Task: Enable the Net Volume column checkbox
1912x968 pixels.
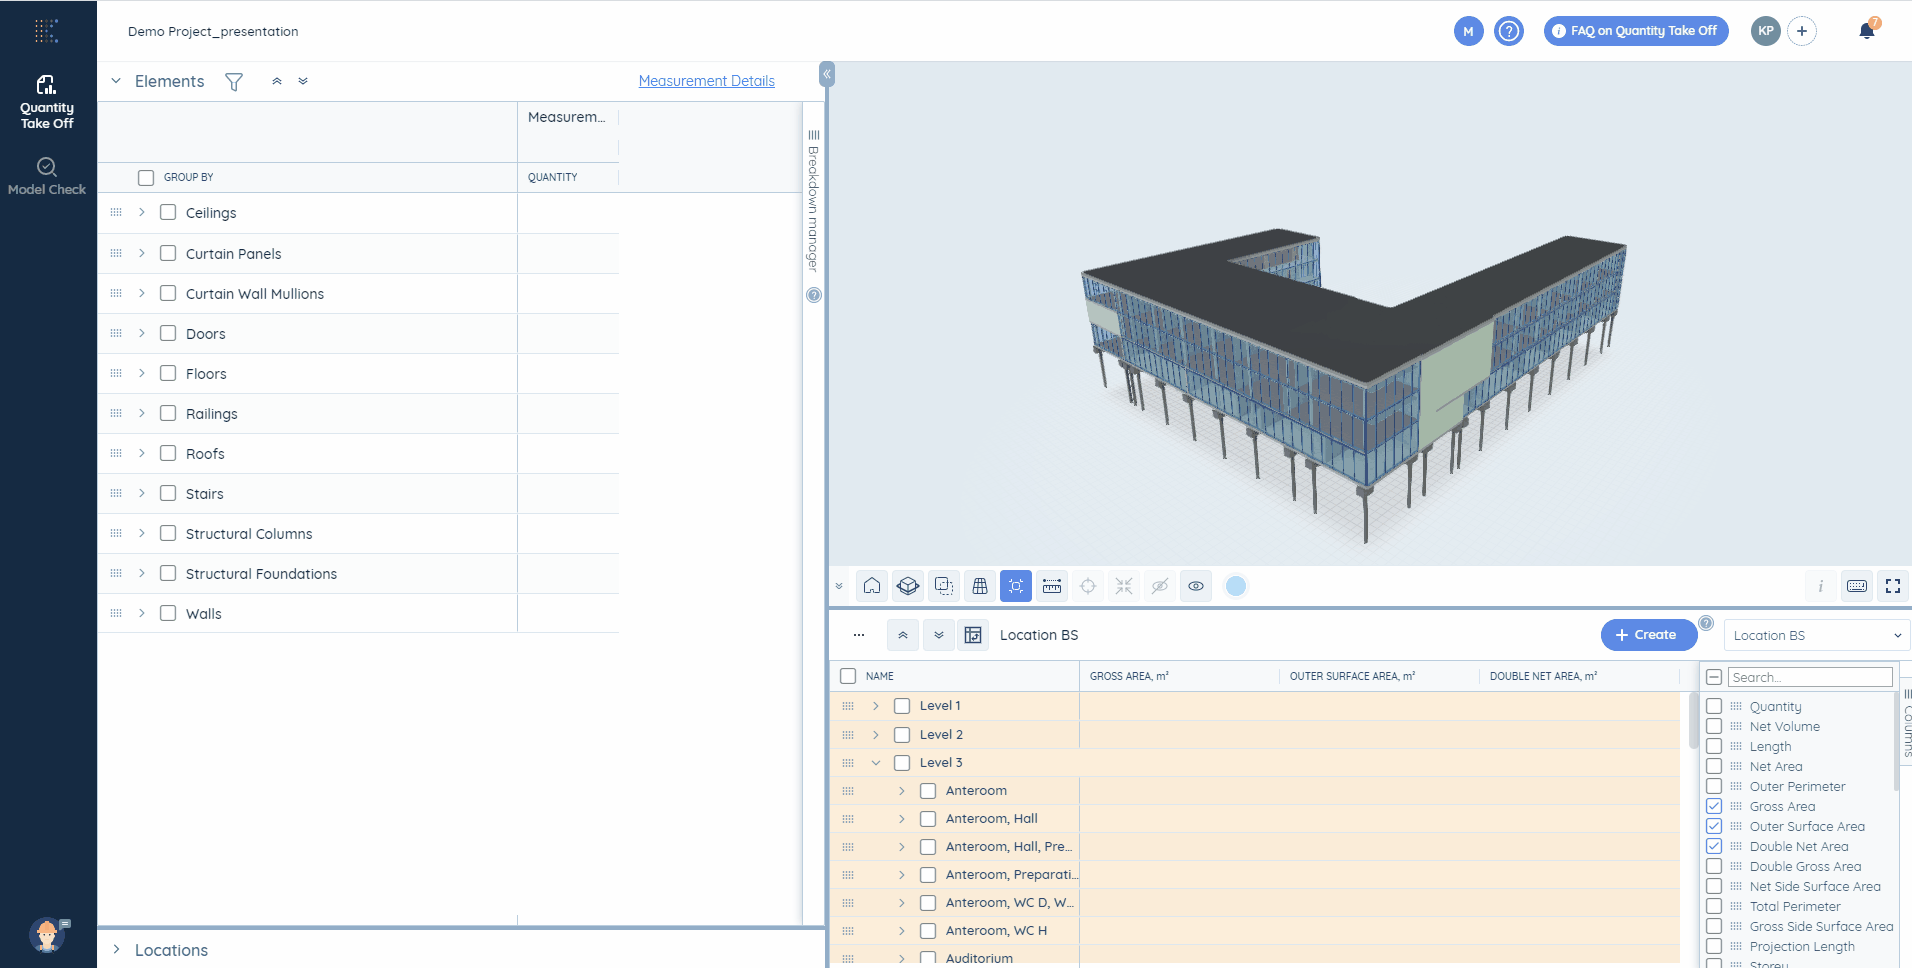Action: pos(1714,726)
